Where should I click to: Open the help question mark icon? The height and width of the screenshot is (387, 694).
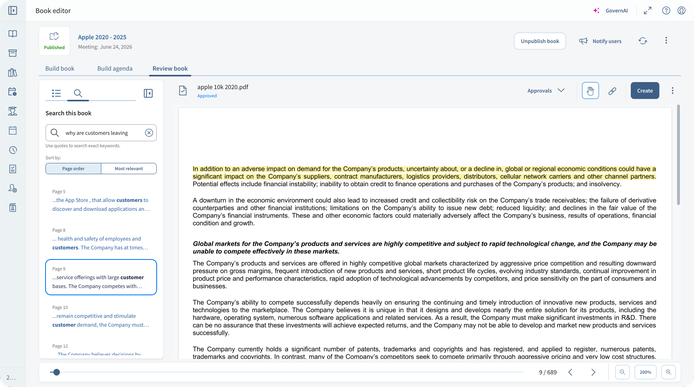pyautogui.click(x=666, y=11)
